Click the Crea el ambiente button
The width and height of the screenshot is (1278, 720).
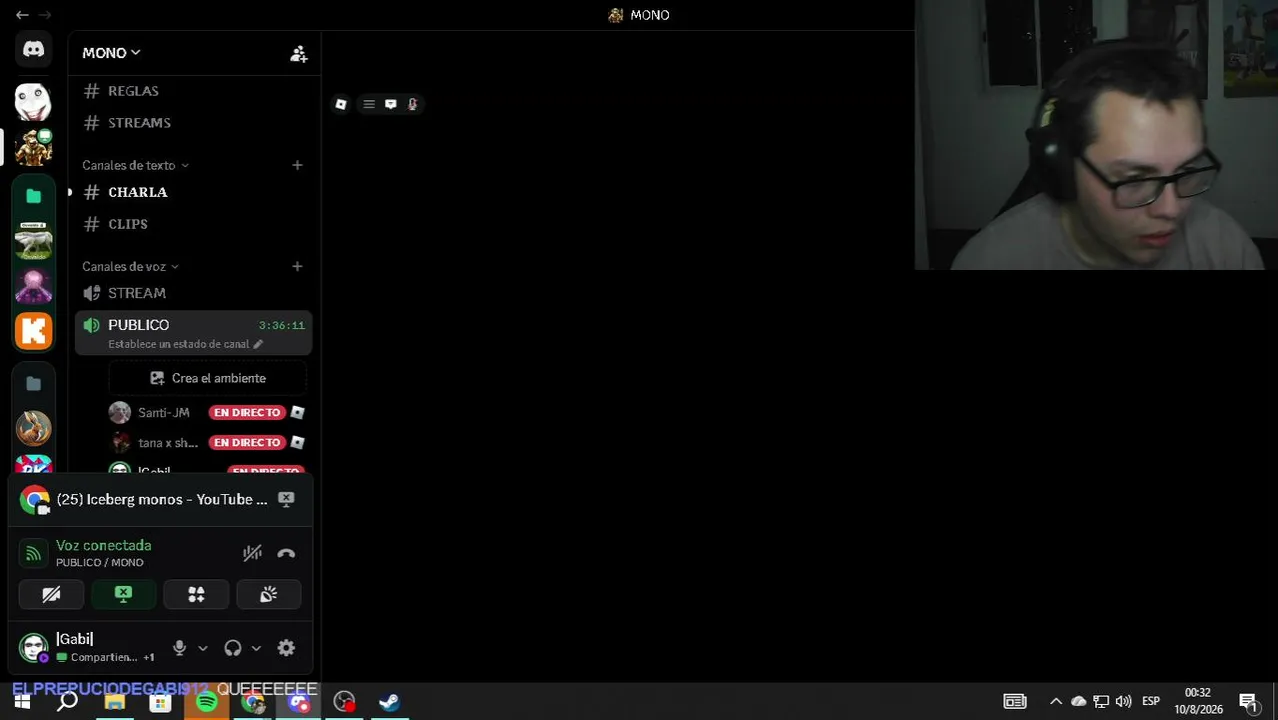pos(208,378)
